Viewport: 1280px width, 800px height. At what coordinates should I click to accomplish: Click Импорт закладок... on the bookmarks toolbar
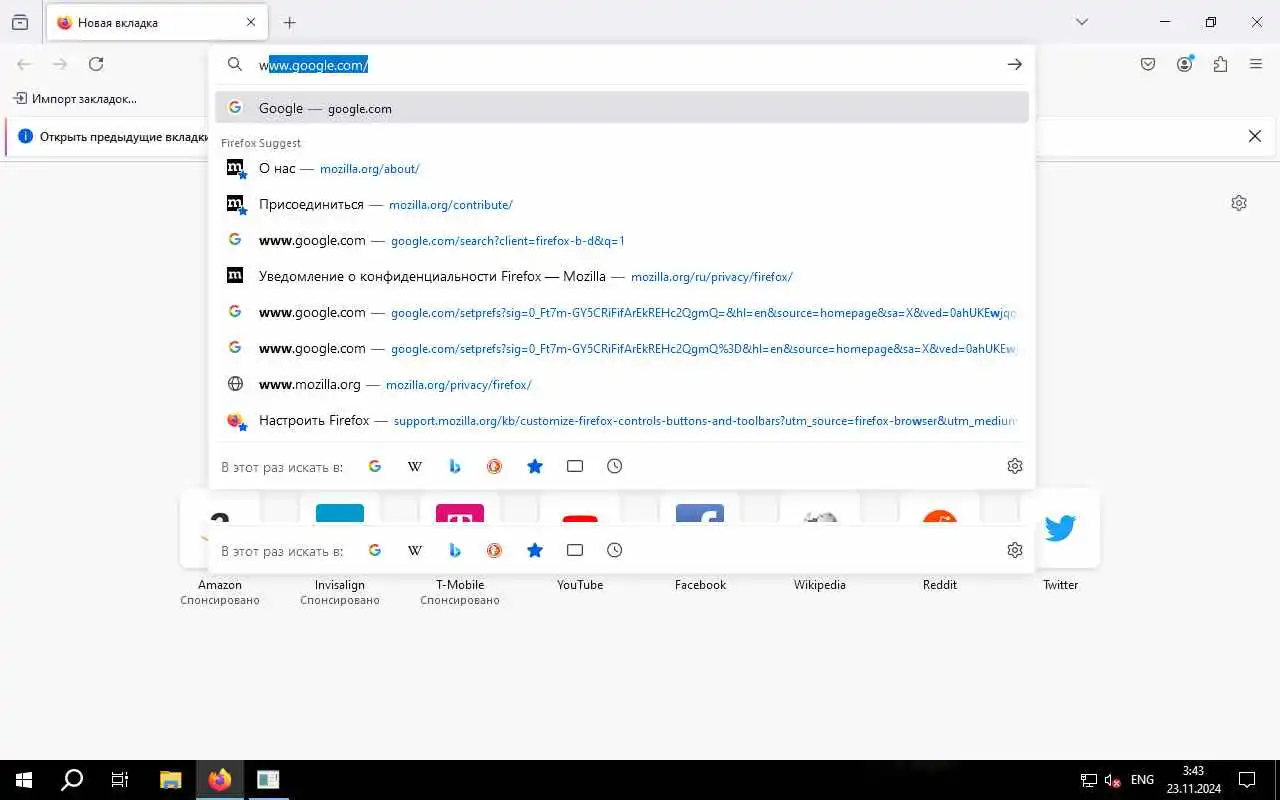click(x=75, y=98)
